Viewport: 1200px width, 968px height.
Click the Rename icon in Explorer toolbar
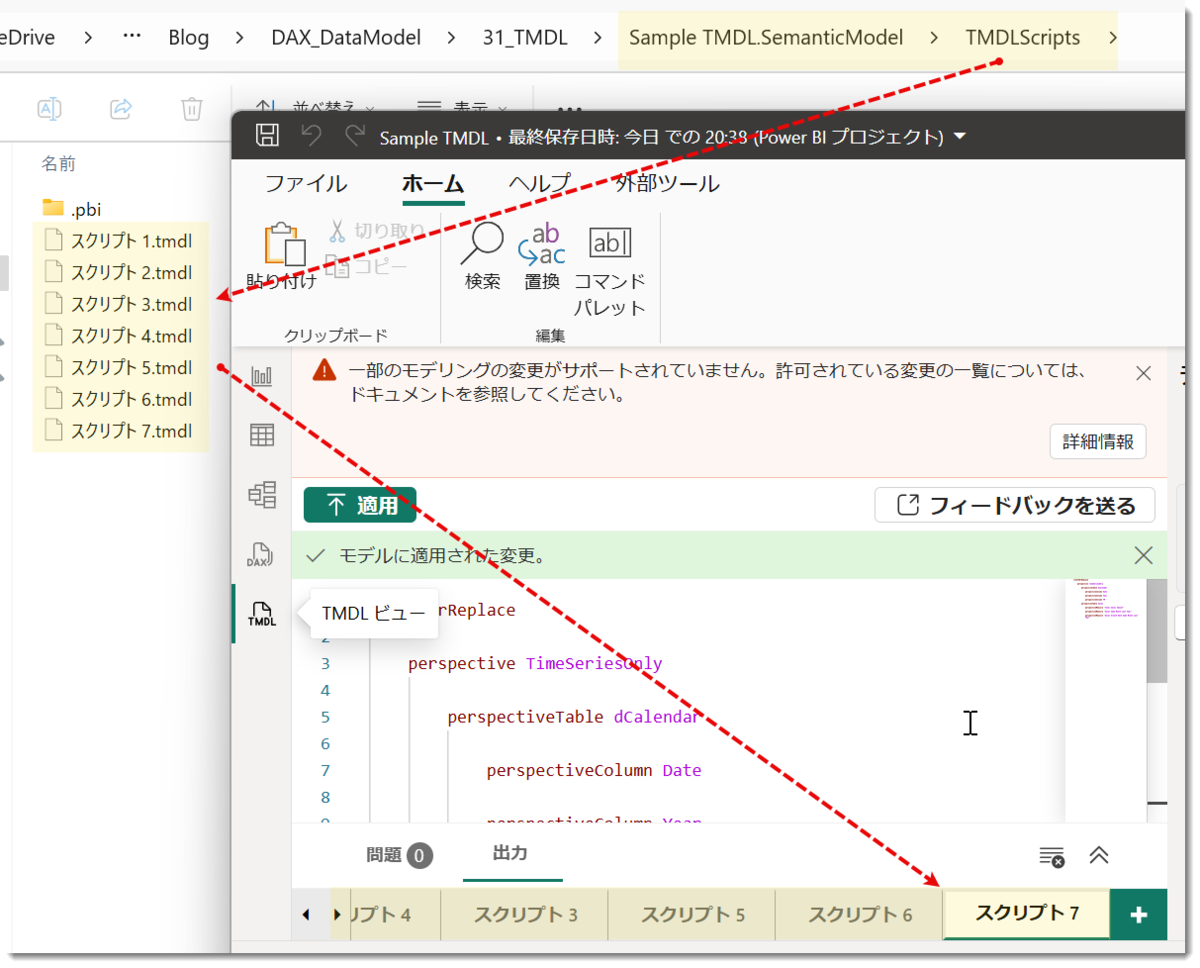tap(50, 108)
